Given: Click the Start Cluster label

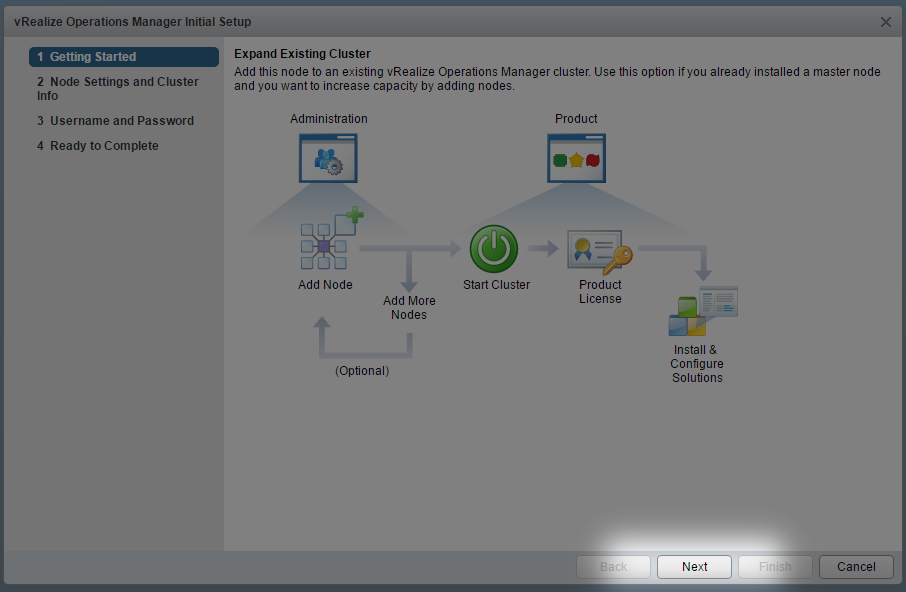Looking at the screenshot, I should (x=496, y=285).
